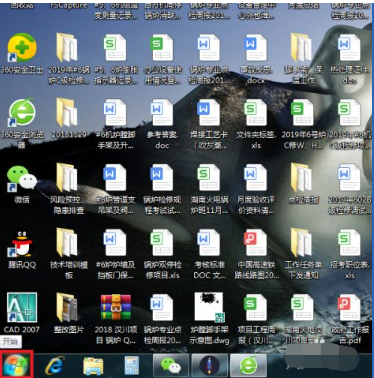Select the 360安全浏览器 desktop shortcut
Viewport: 374px width, 378px height.
coord(22,123)
